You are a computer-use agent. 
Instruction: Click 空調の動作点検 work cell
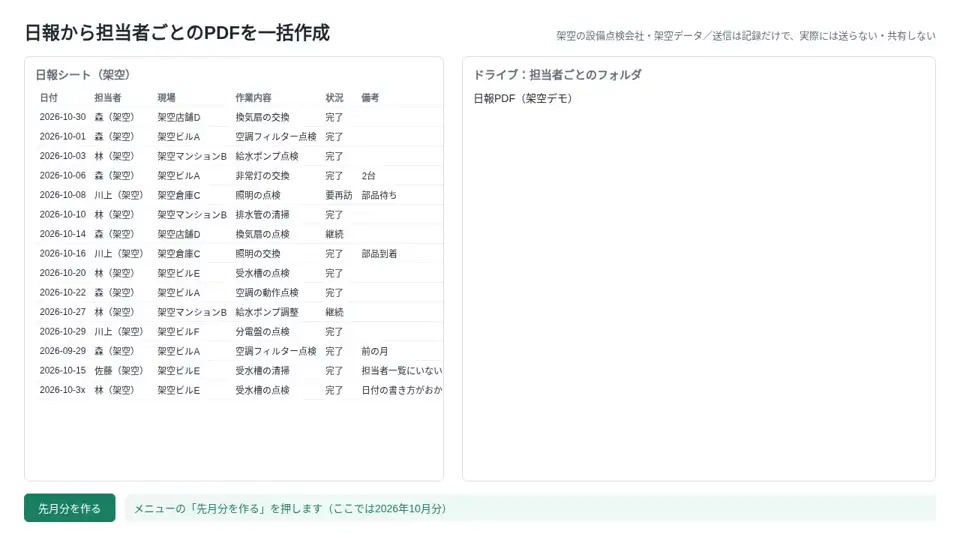coord(267,293)
